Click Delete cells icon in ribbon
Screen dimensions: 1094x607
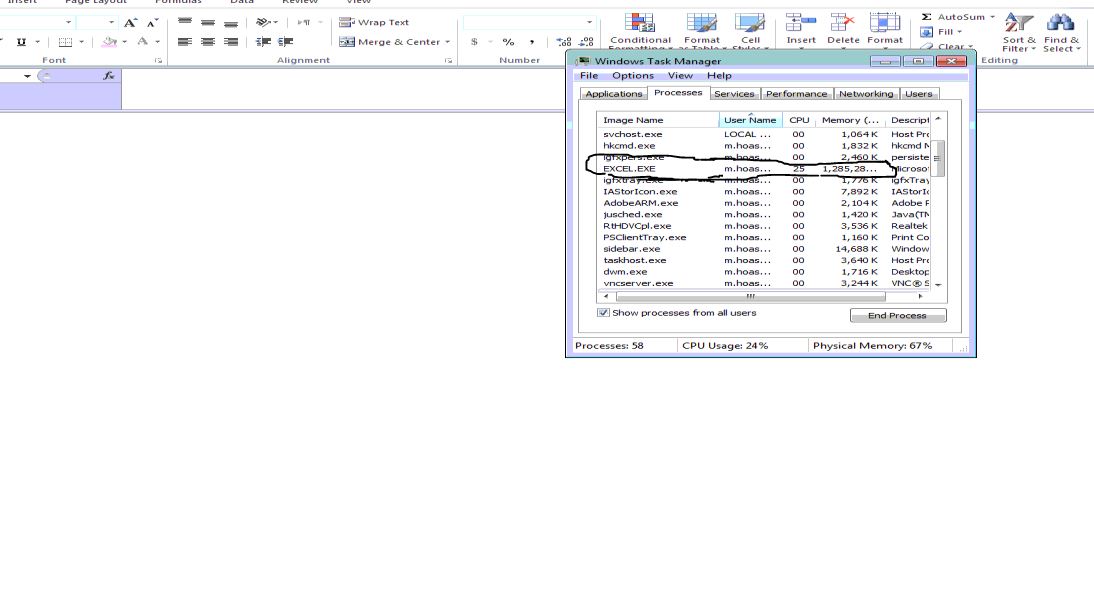point(843,23)
